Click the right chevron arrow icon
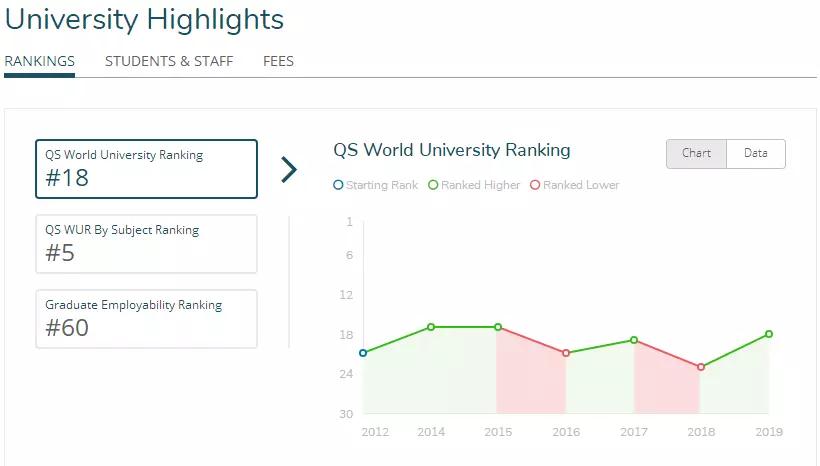 click(289, 169)
